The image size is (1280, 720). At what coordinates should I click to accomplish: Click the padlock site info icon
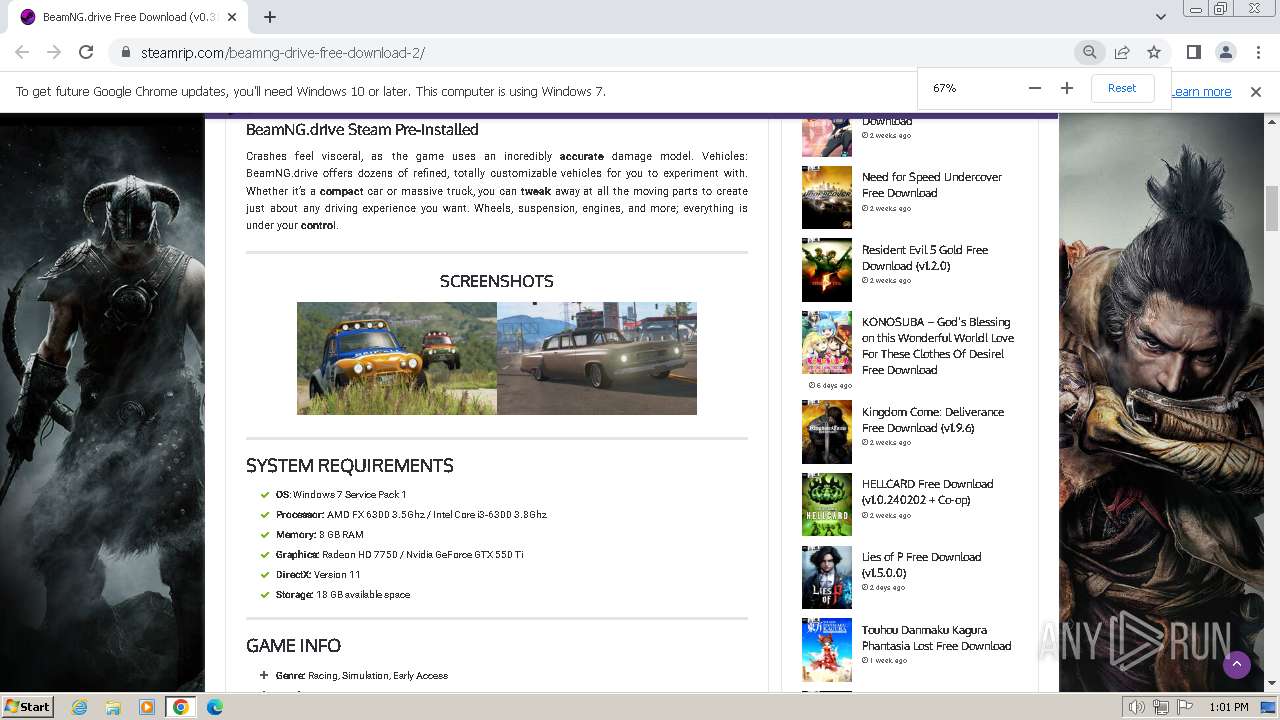(x=126, y=53)
